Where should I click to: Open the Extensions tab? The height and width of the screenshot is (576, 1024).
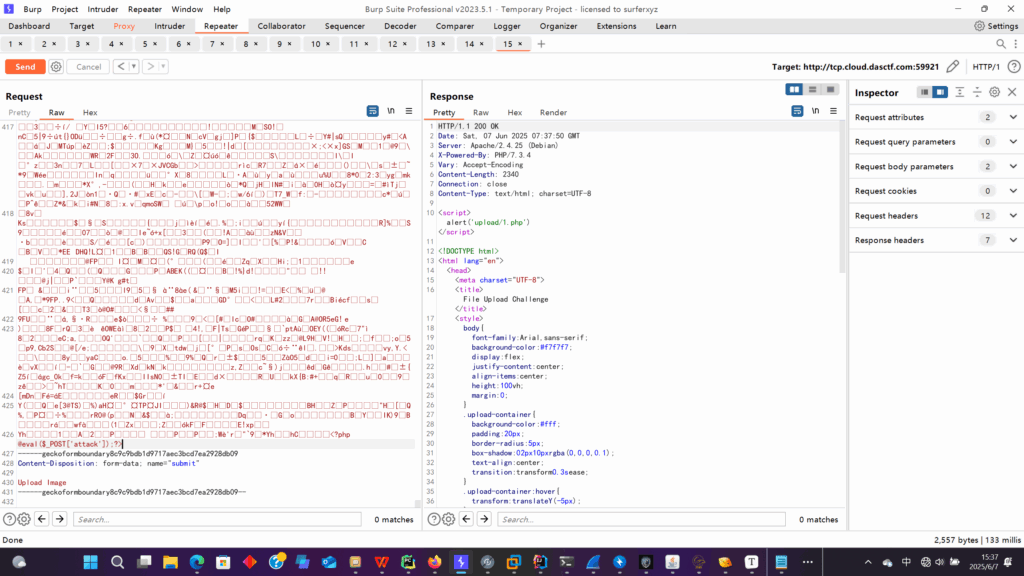pos(616,26)
